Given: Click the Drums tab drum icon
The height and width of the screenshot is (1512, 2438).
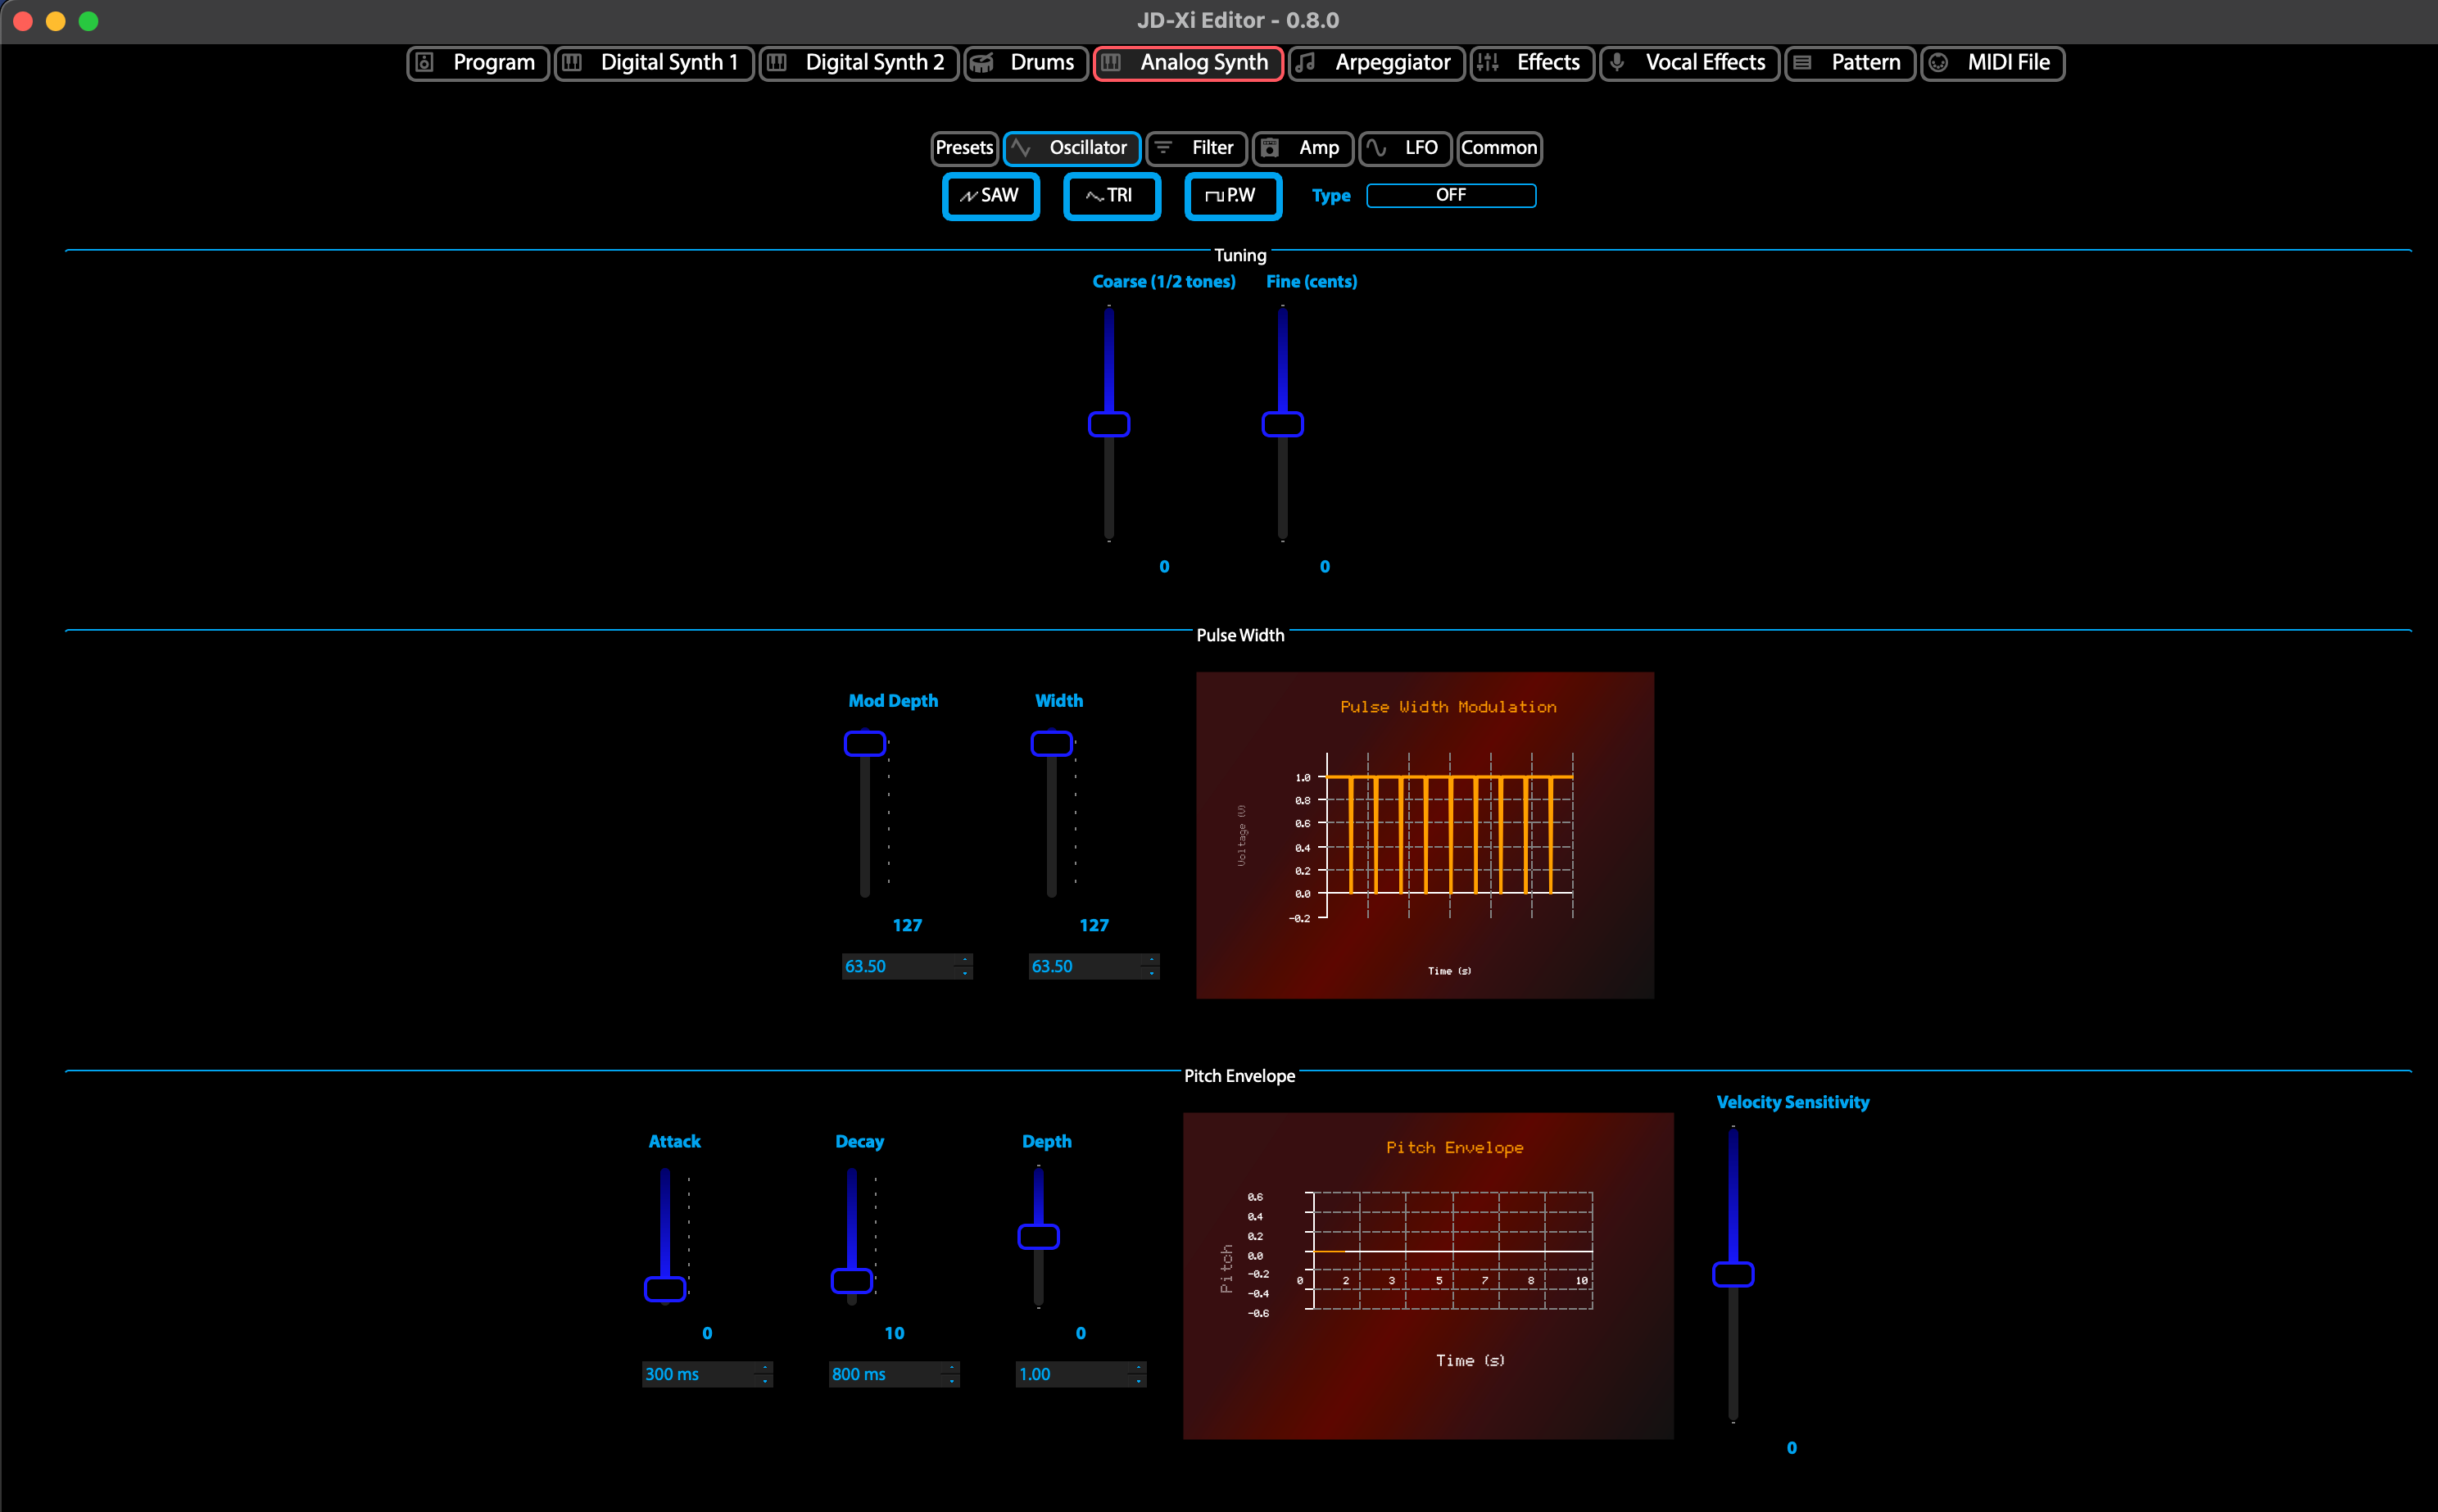Looking at the screenshot, I should [x=982, y=63].
